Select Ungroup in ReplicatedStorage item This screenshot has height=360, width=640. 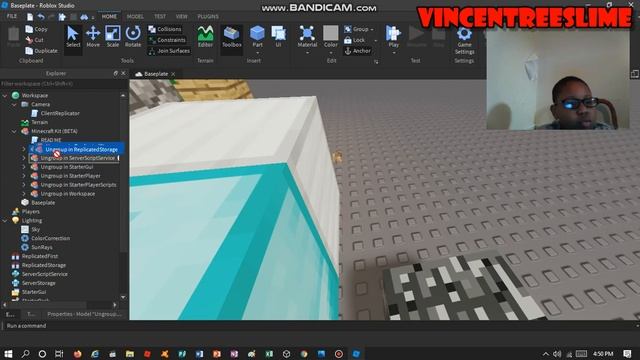(81, 149)
